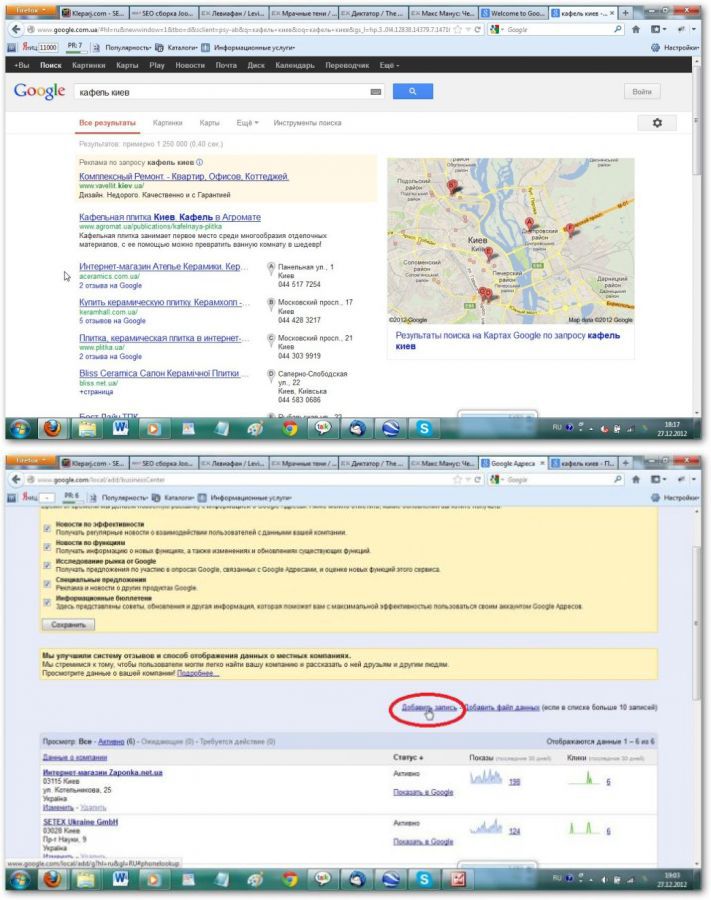Viewport: 711px width, 900px height.
Task: Click the home icon in bottom Firefox window
Action: point(636,479)
